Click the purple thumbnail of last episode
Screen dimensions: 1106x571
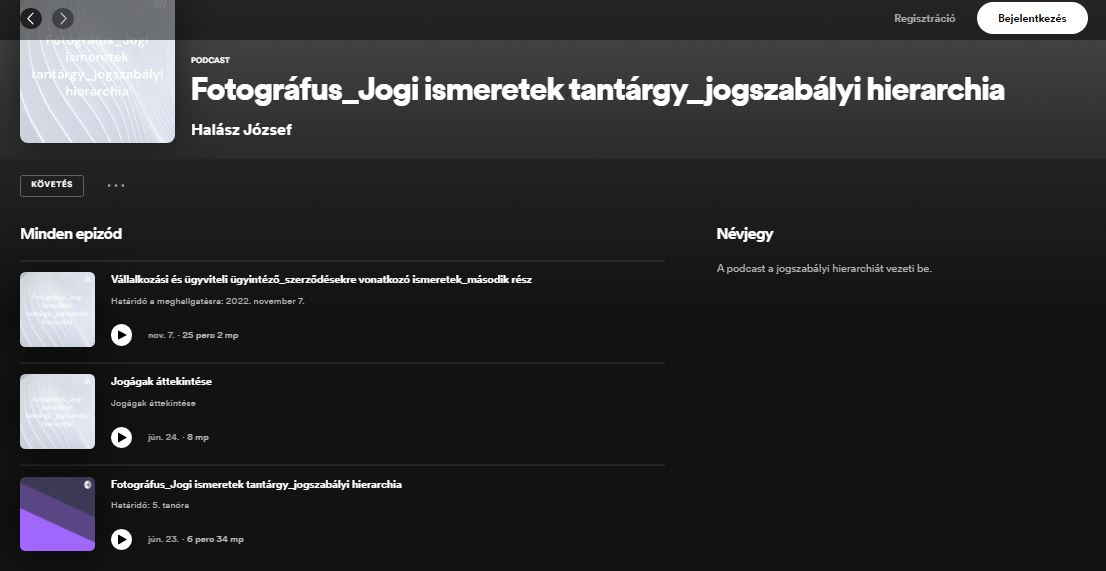(57, 514)
